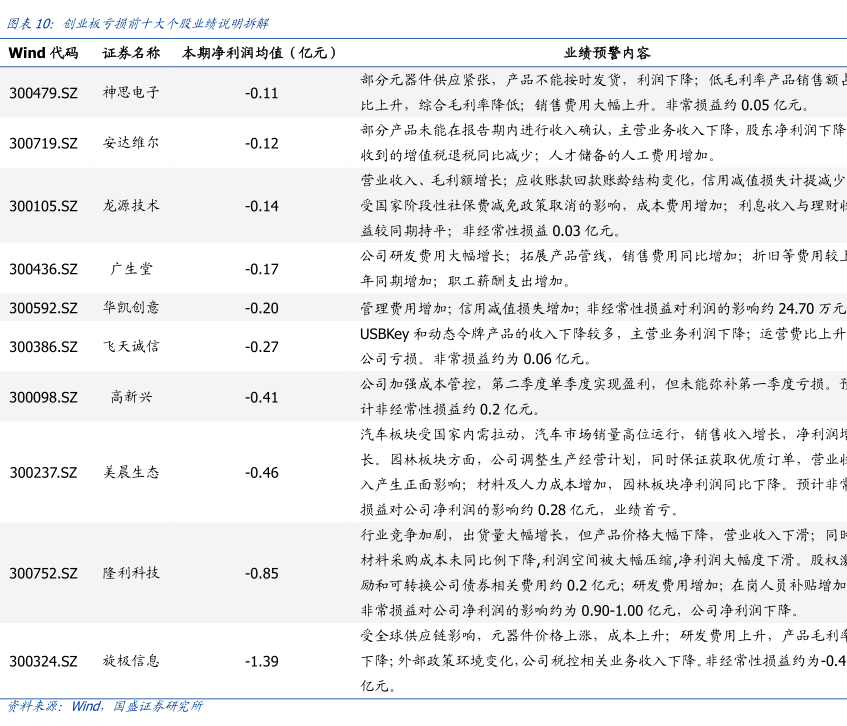Select the security name 高新兴
Image resolution: width=847 pixels, height=726 pixels.
tap(131, 397)
